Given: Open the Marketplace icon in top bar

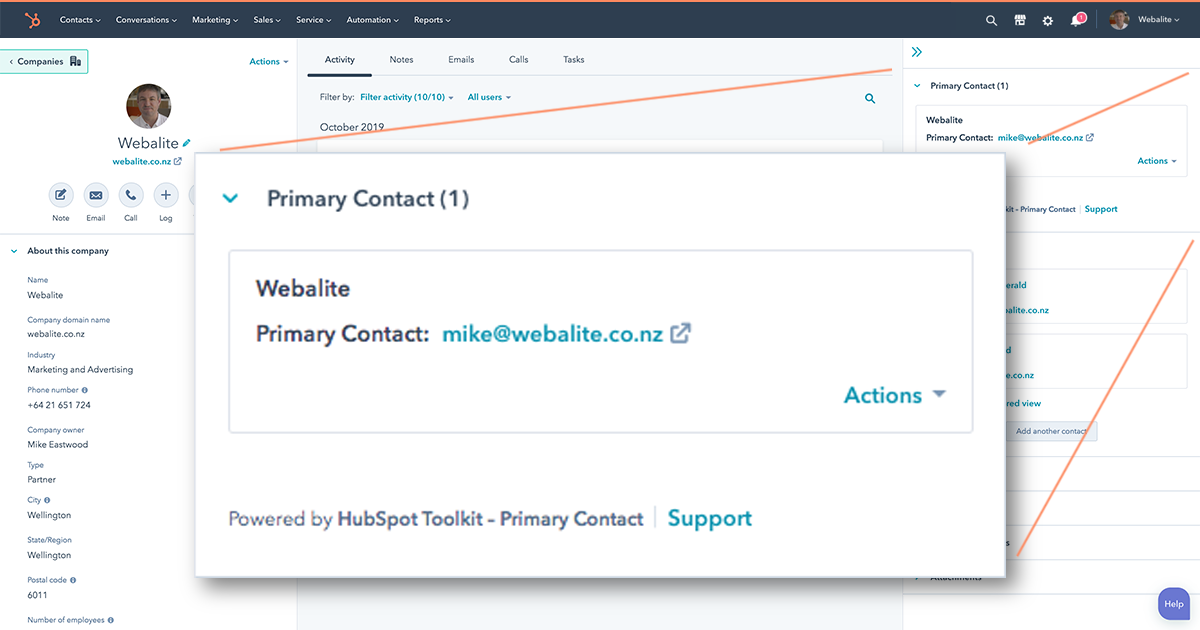Looking at the screenshot, I should [x=1020, y=20].
